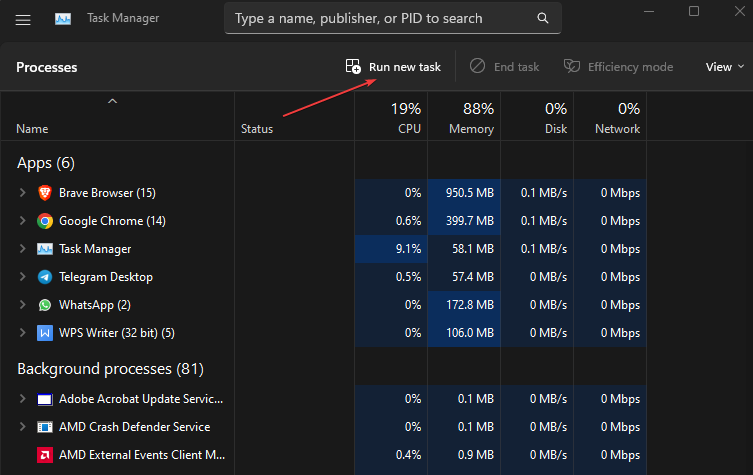Click the 57.4 MB memory cell
The height and width of the screenshot is (475, 753).
click(x=464, y=277)
